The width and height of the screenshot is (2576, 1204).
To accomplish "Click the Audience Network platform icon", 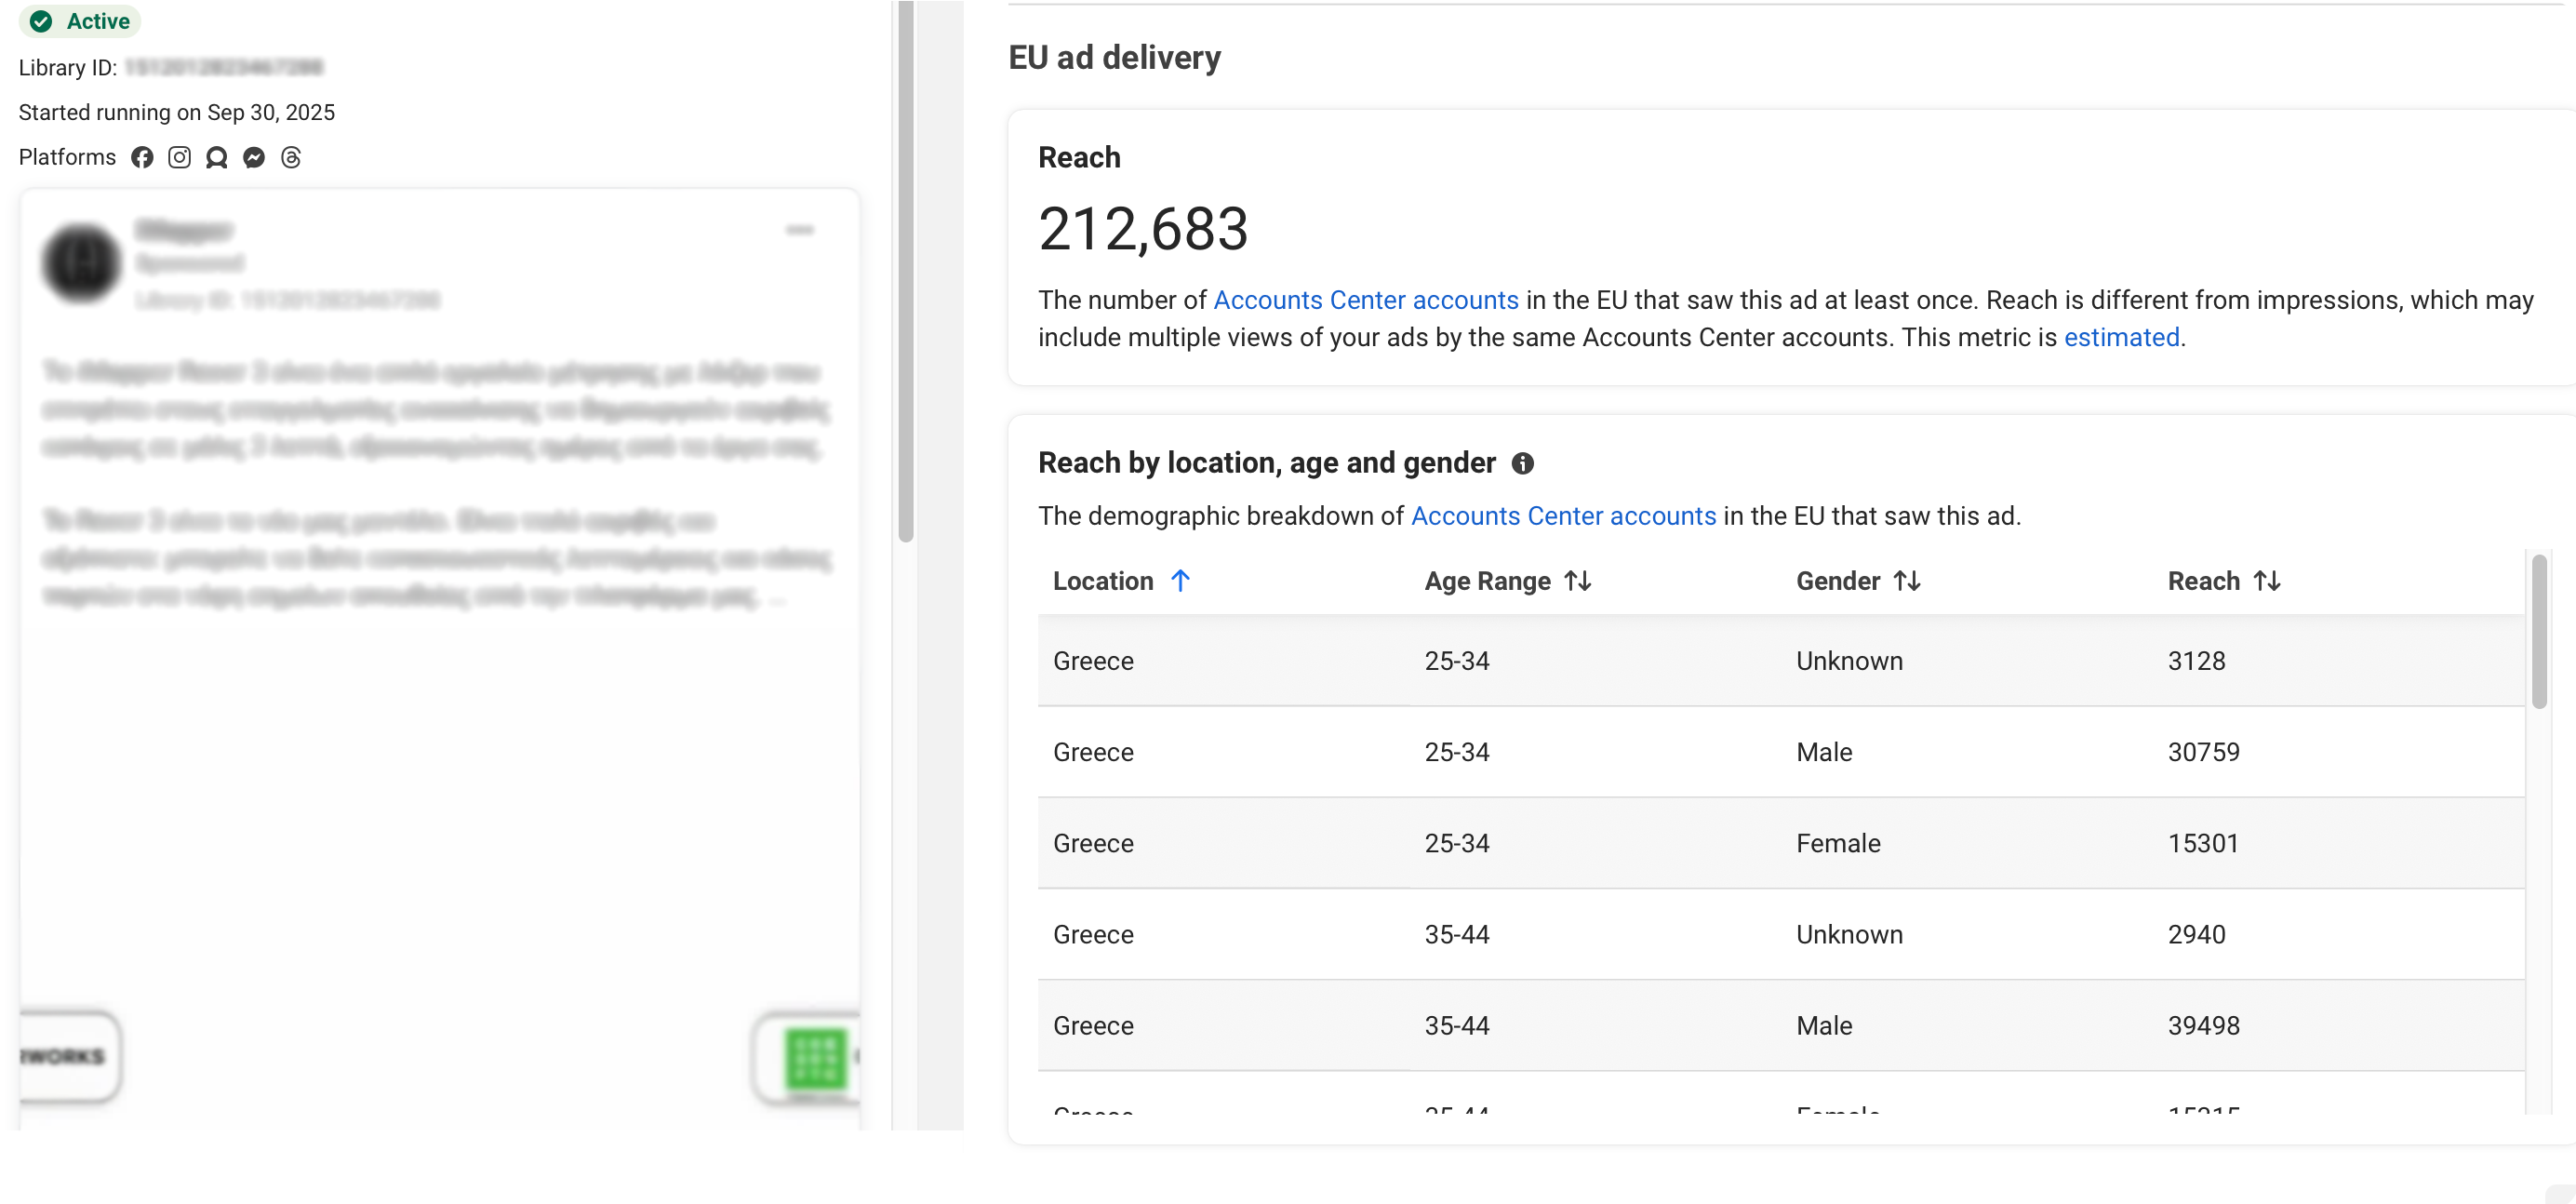I will 216,157.
